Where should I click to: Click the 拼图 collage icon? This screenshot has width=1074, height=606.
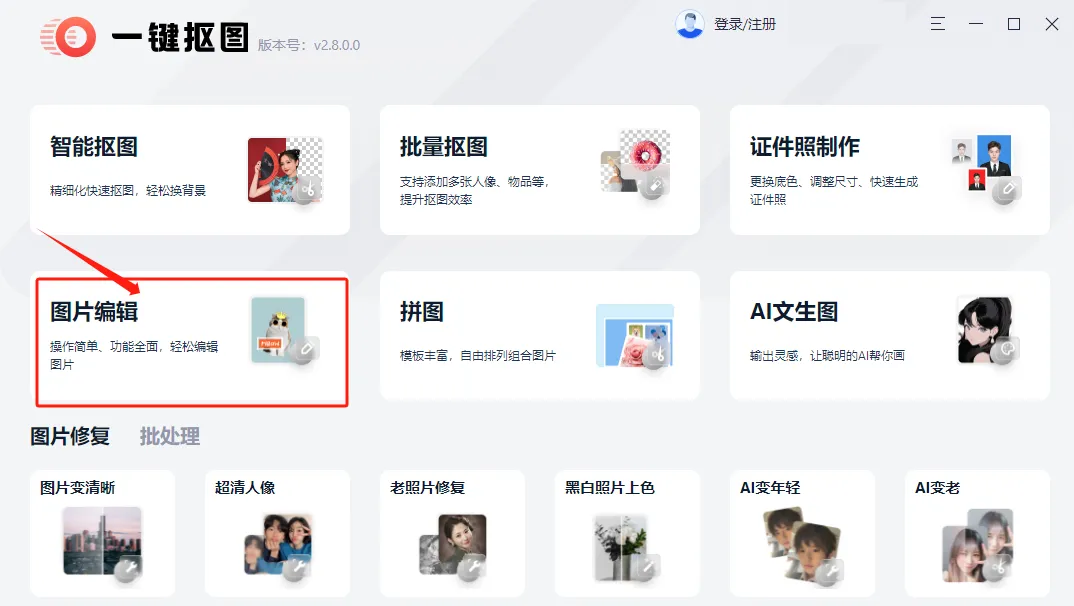[634, 336]
